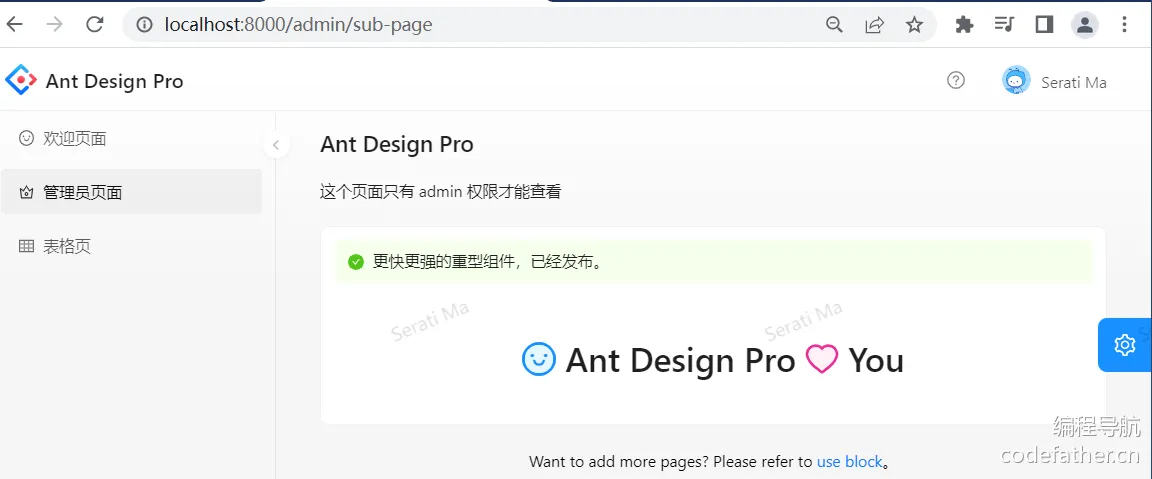Open Chrome profile avatar icon
The width and height of the screenshot is (1152, 479).
pos(1084,25)
